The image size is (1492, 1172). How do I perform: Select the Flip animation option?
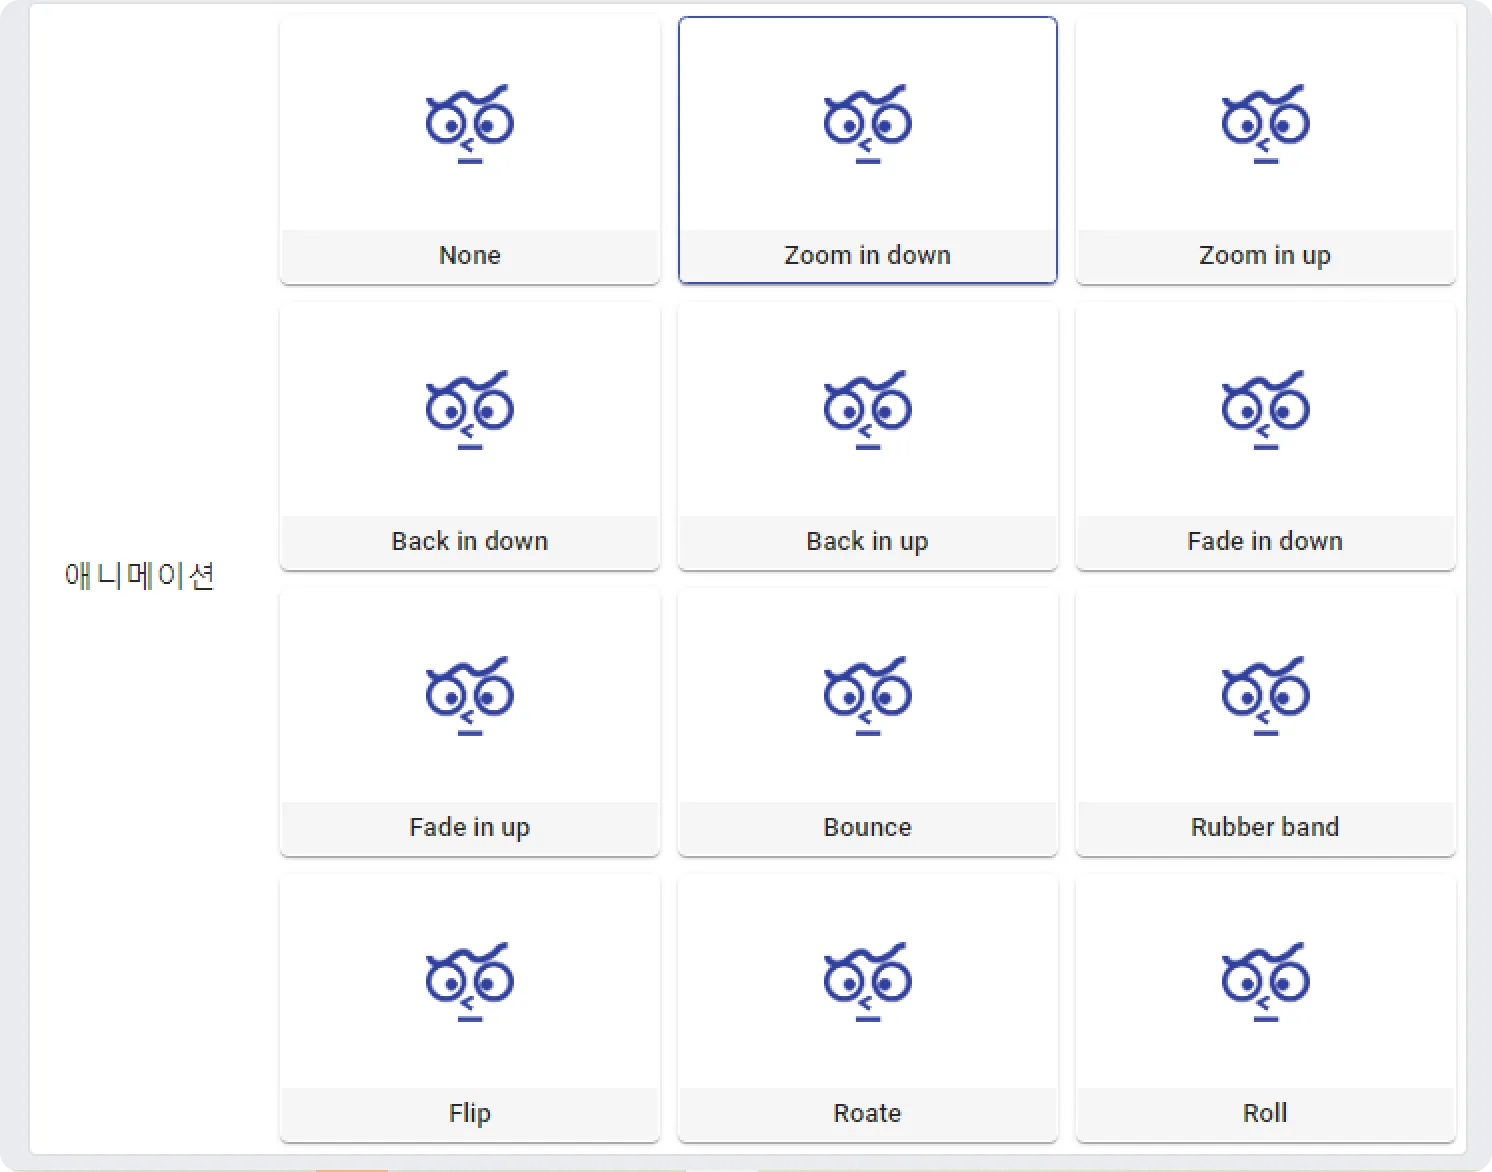(x=469, y=1008)
